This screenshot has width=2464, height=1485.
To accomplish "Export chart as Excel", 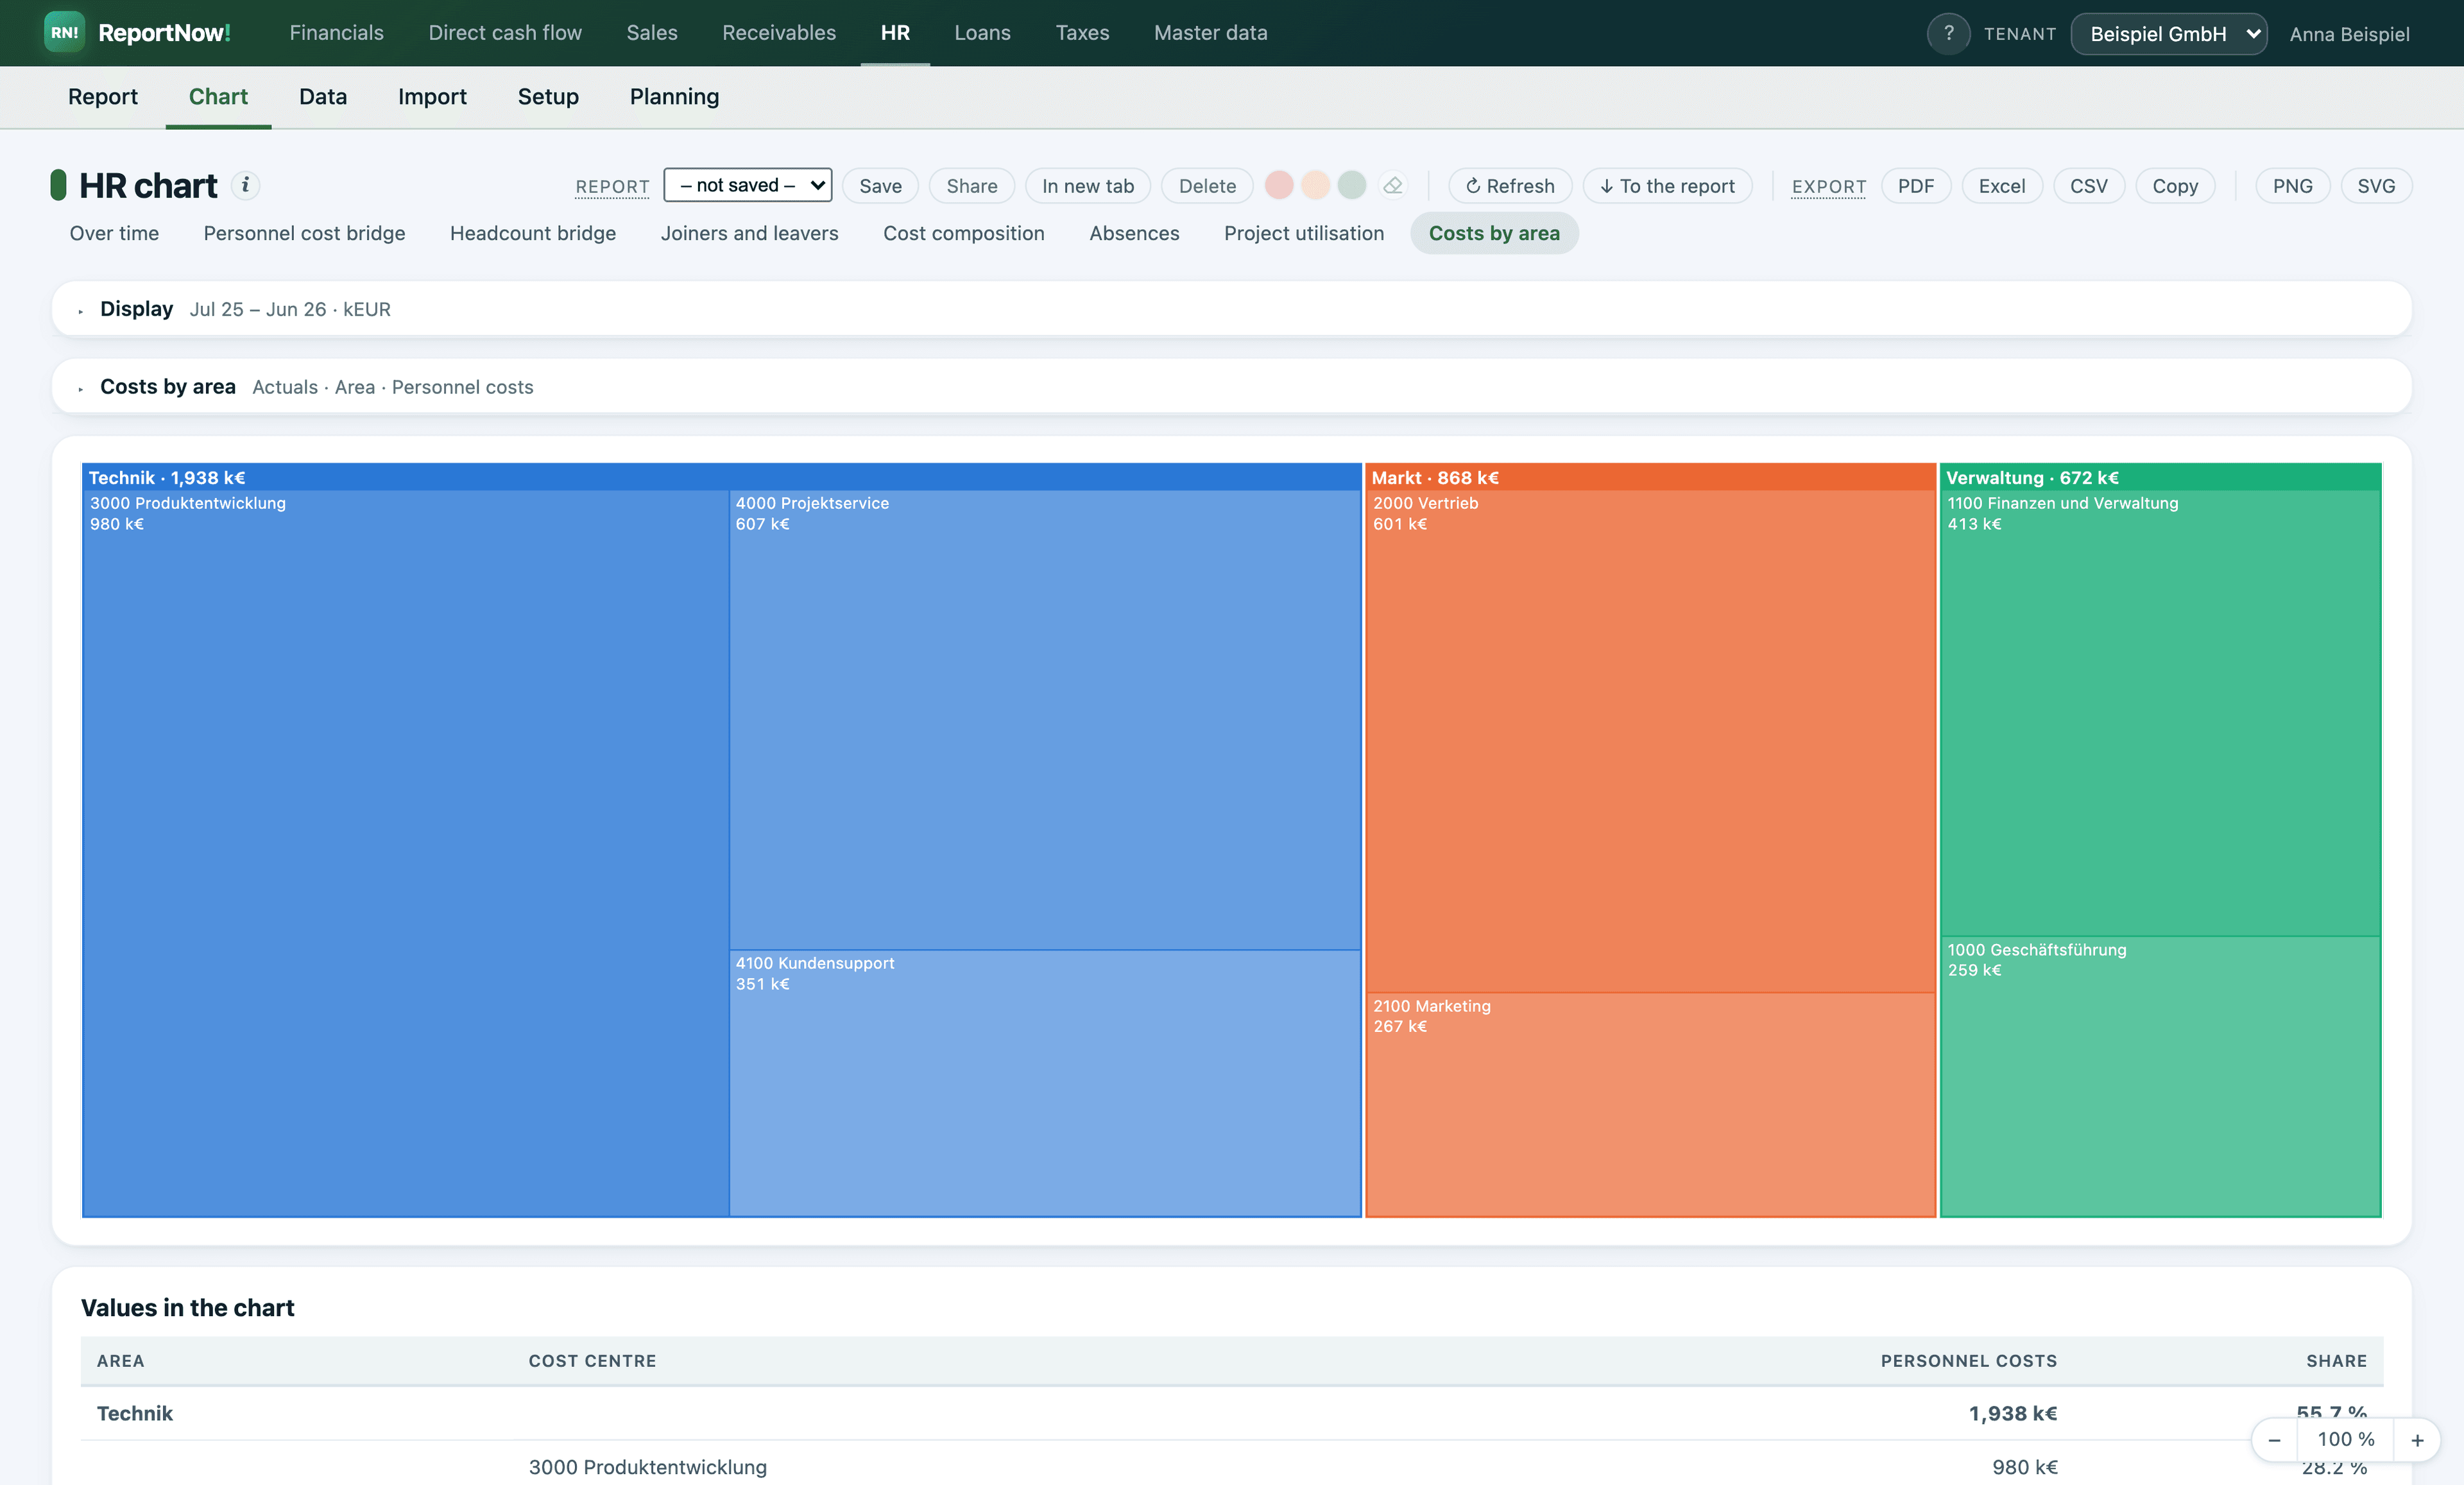I will coord(2002,185).
